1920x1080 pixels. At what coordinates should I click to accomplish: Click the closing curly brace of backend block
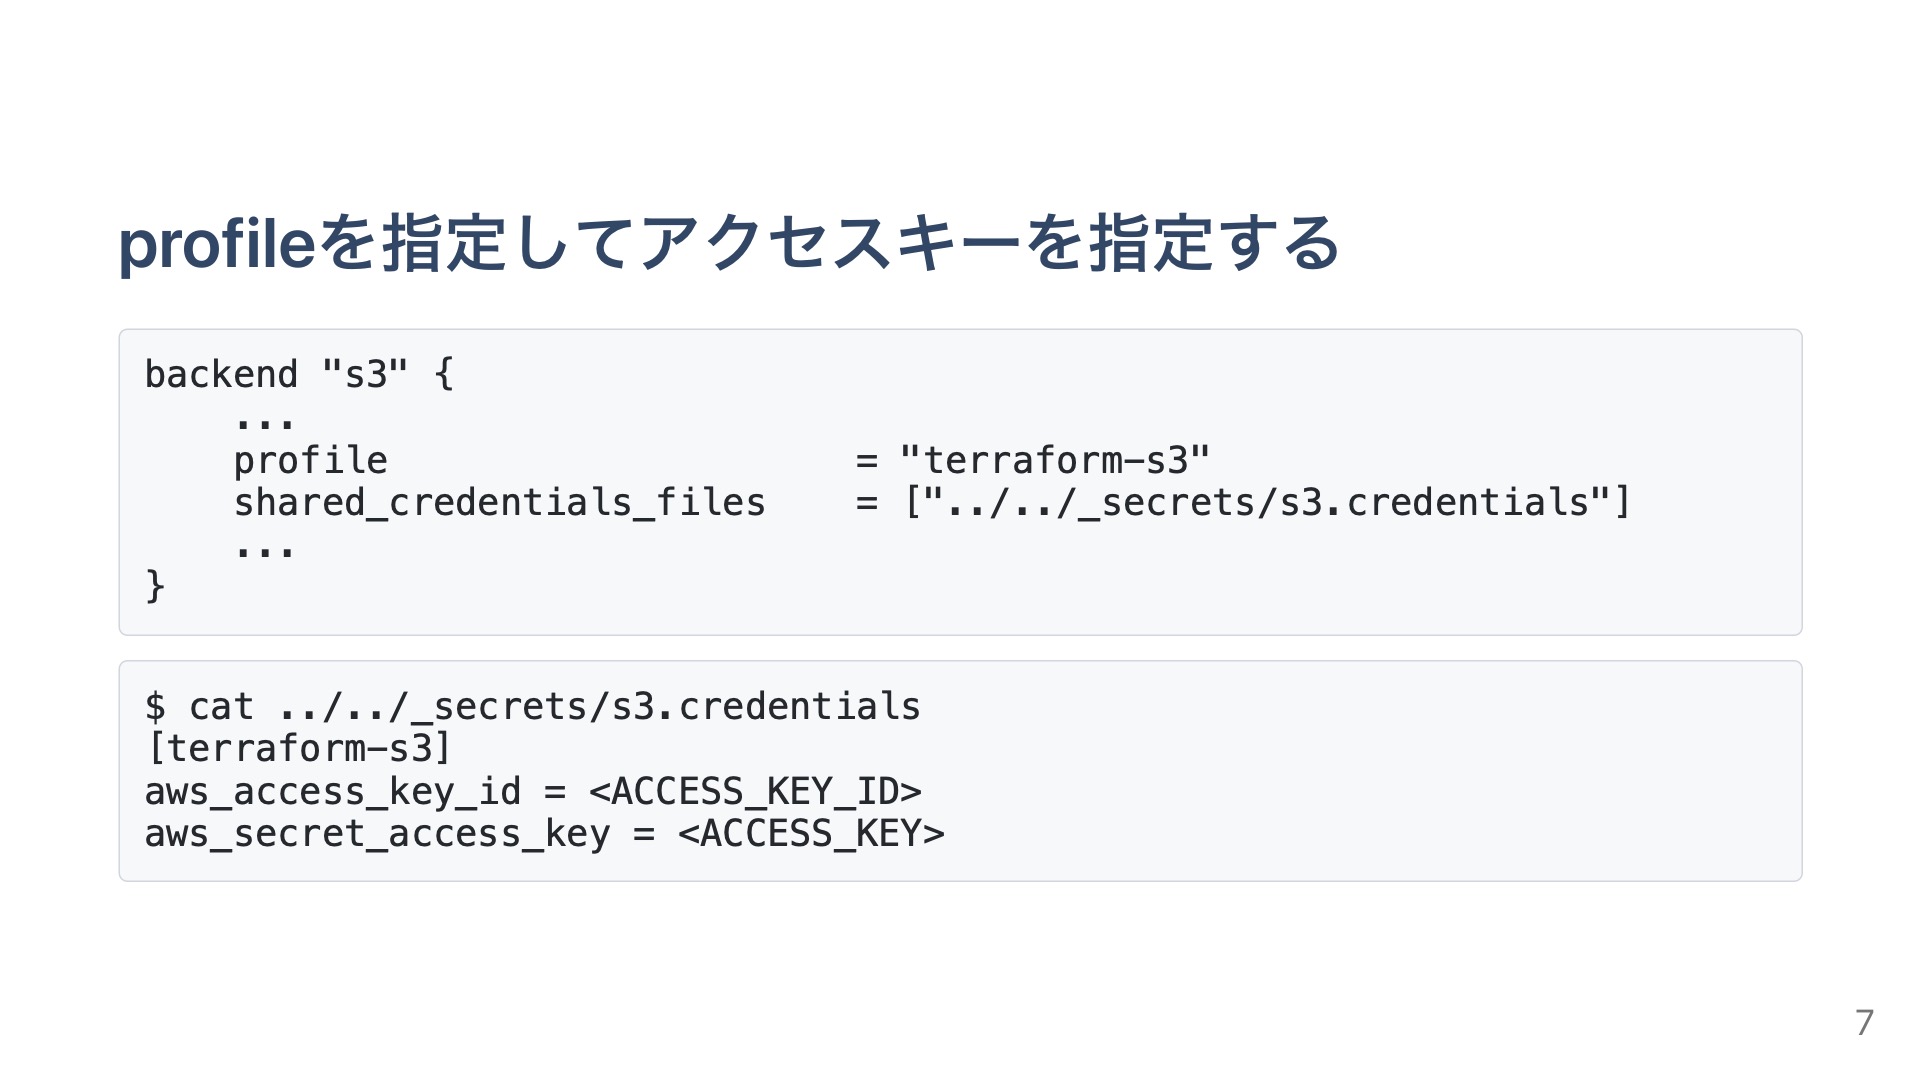[155, 586]
